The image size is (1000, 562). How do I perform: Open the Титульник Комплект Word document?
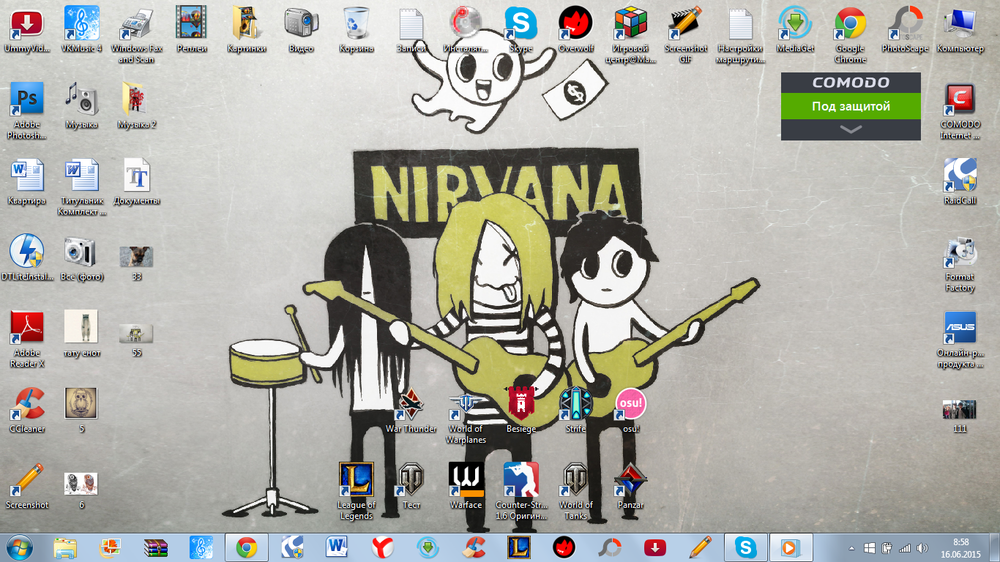point(82,188)
